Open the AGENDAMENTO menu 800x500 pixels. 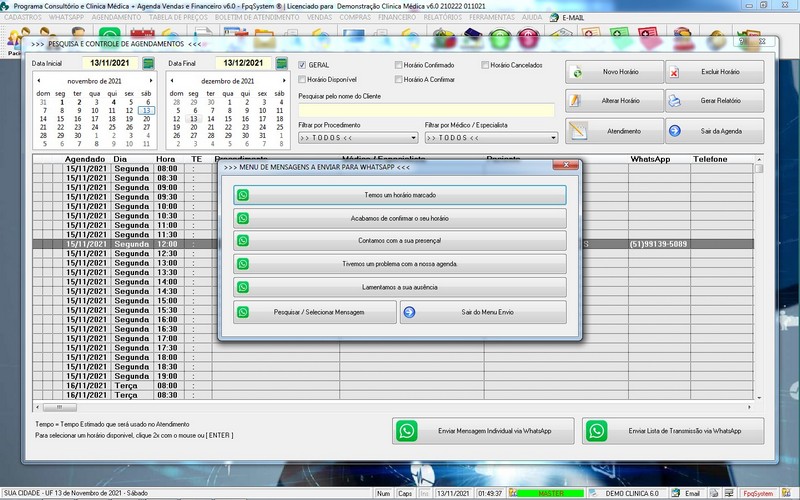116,17
